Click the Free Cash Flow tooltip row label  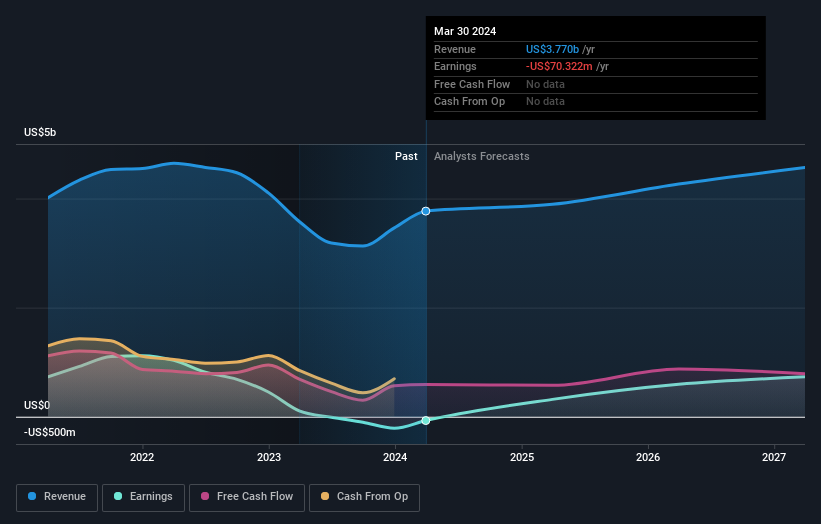click(x=472, y=84)
